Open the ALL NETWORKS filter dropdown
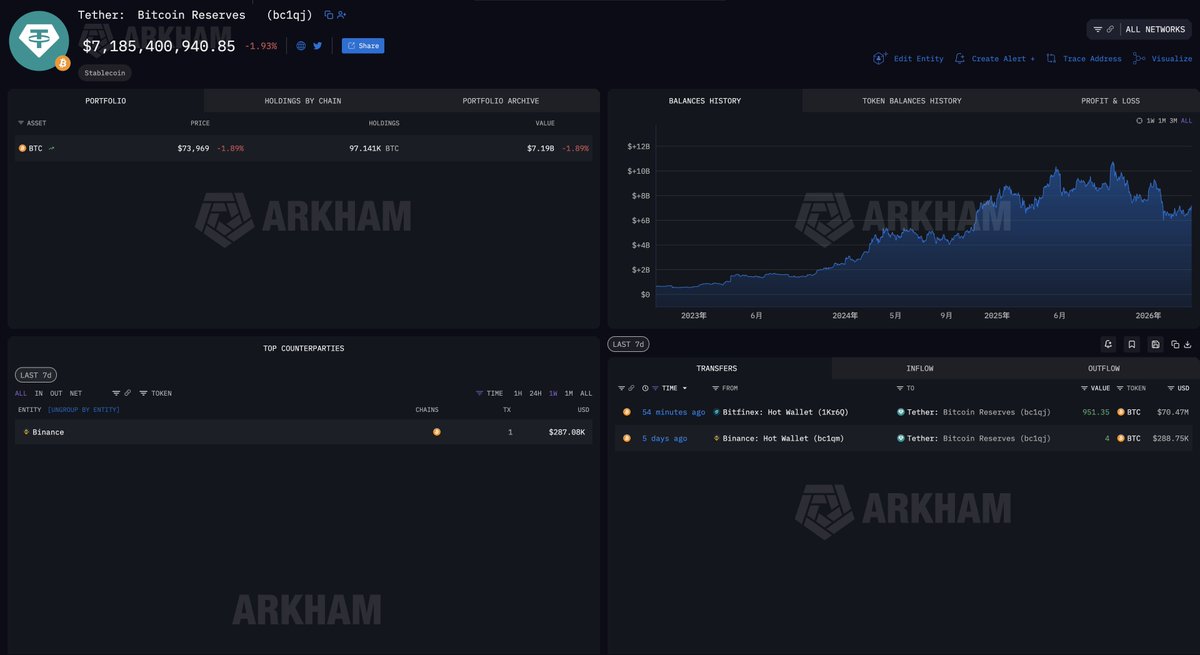This screenshot has width=1200, height=655. [x=1140, y=29]
